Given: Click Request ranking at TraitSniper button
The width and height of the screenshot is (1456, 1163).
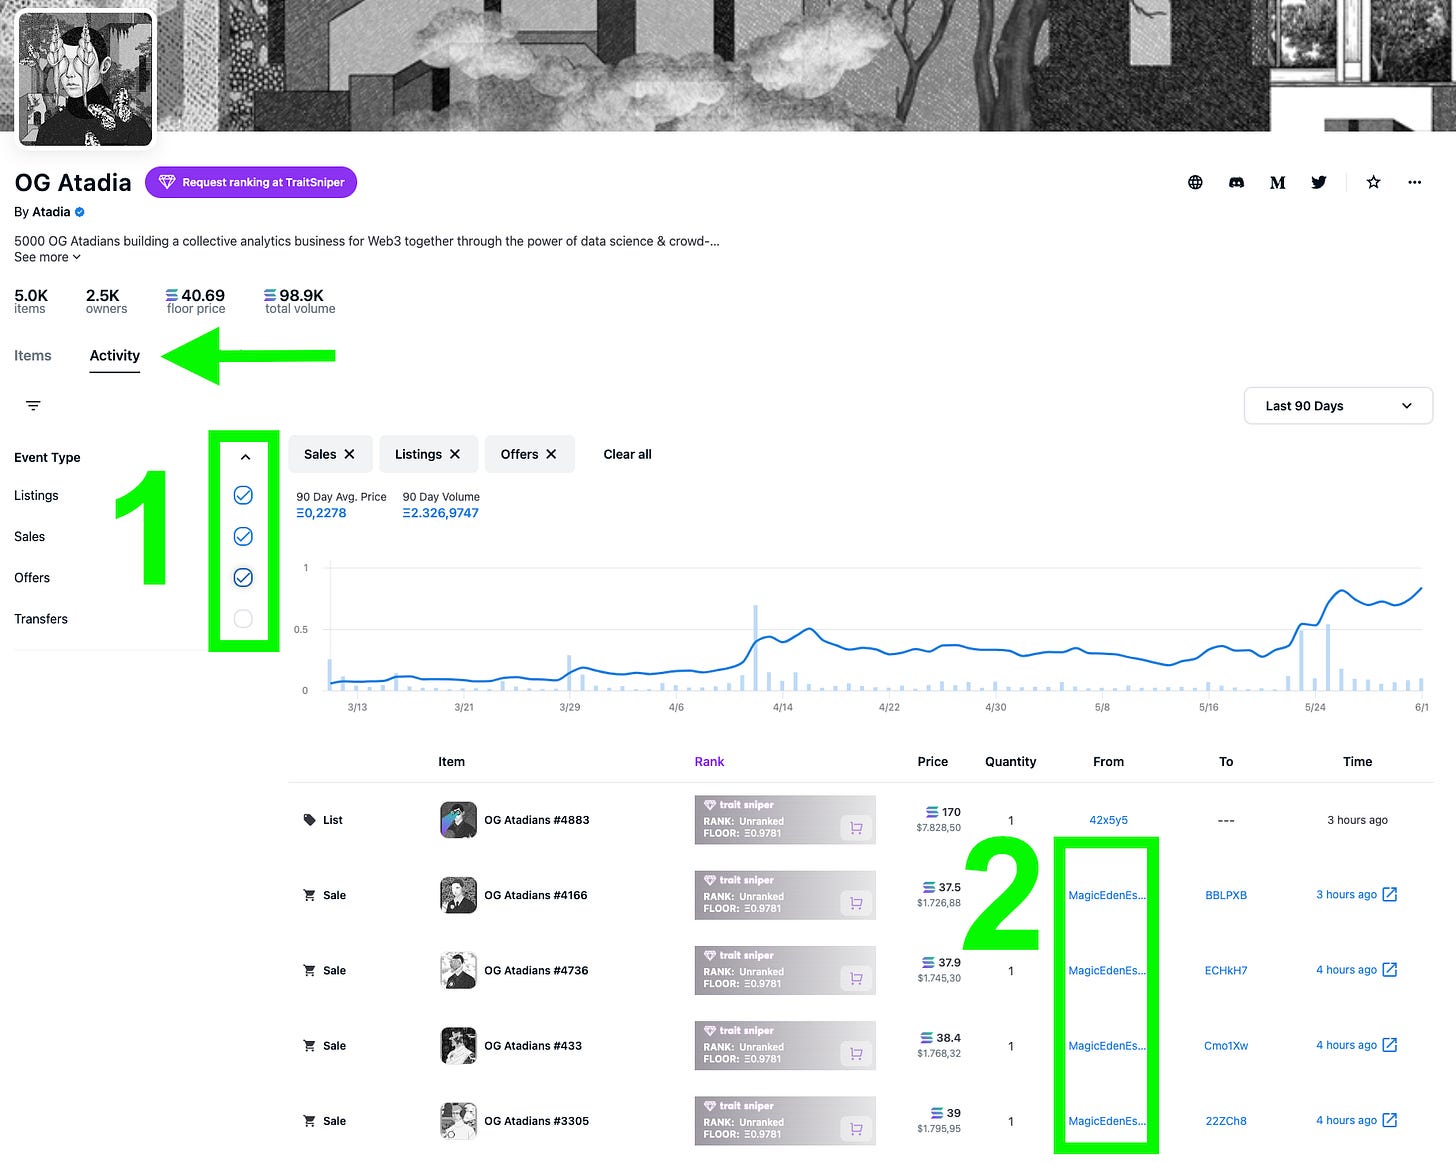Looking at the screenshot, I should pyautogui.click(x=251, y=182).
